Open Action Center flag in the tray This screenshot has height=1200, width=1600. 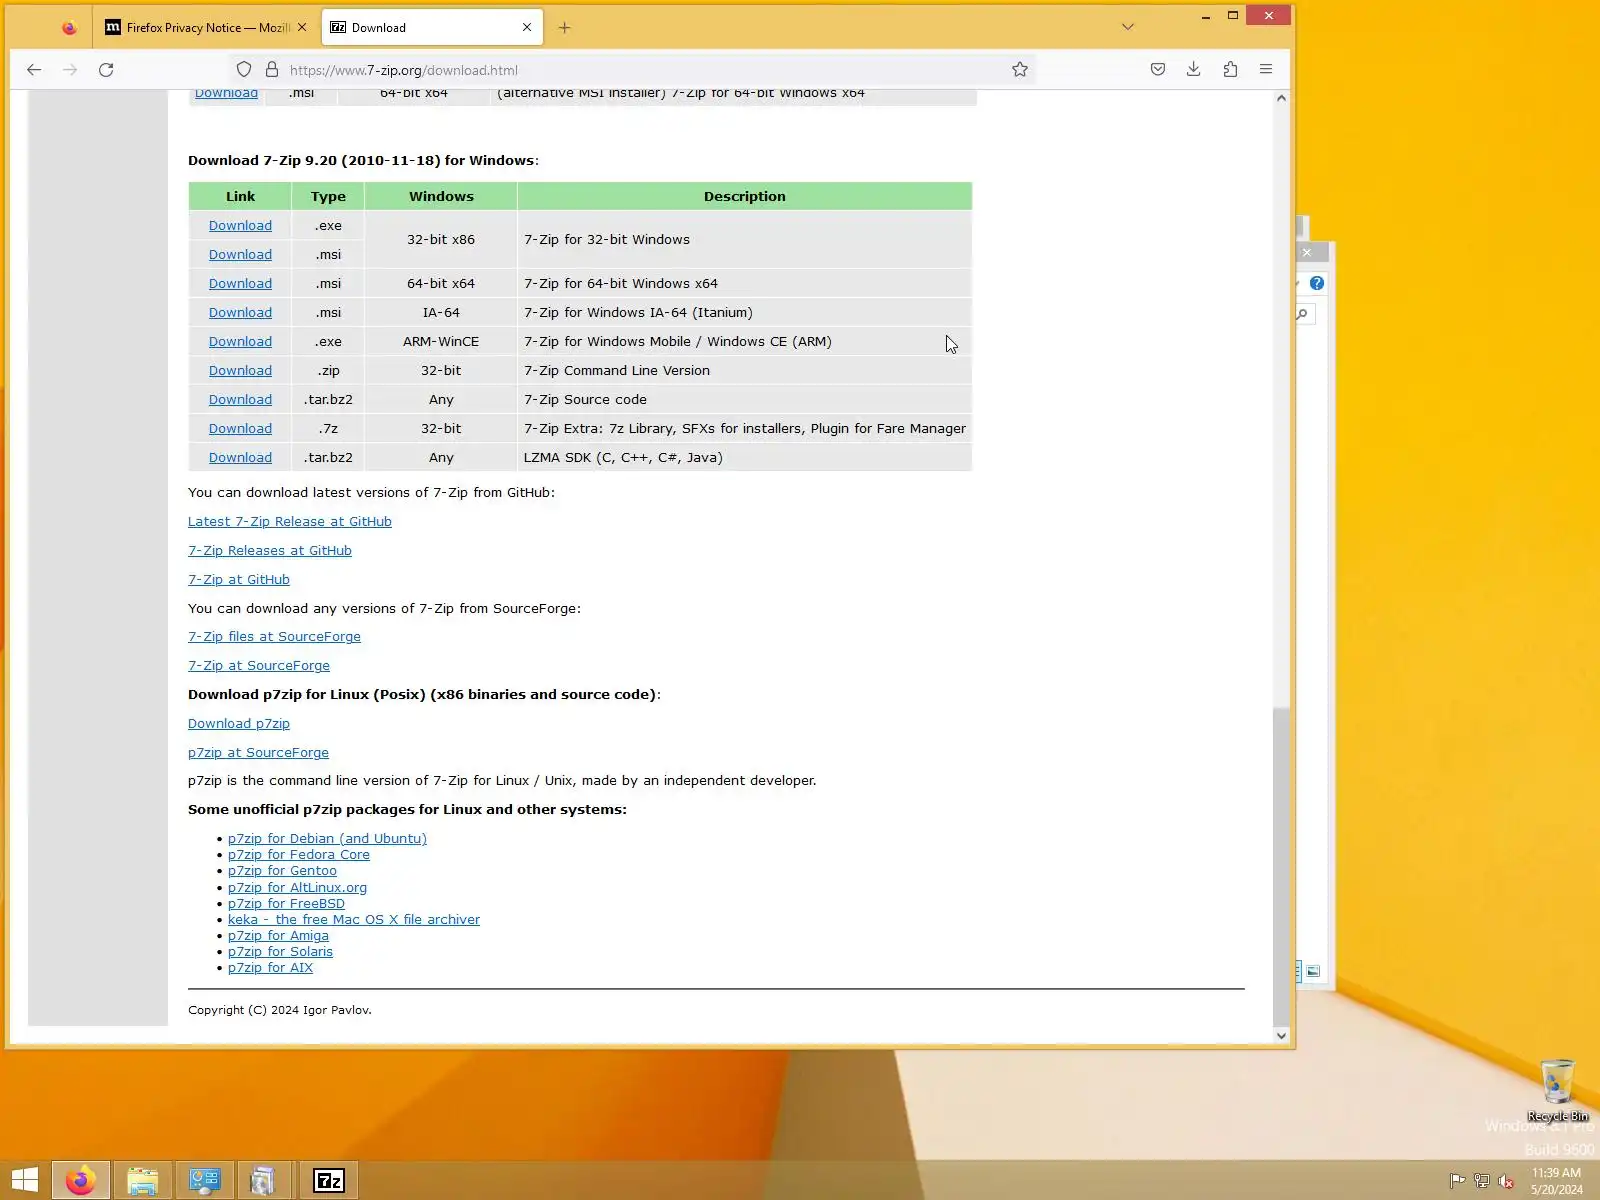click(x=1457, y=1181)
